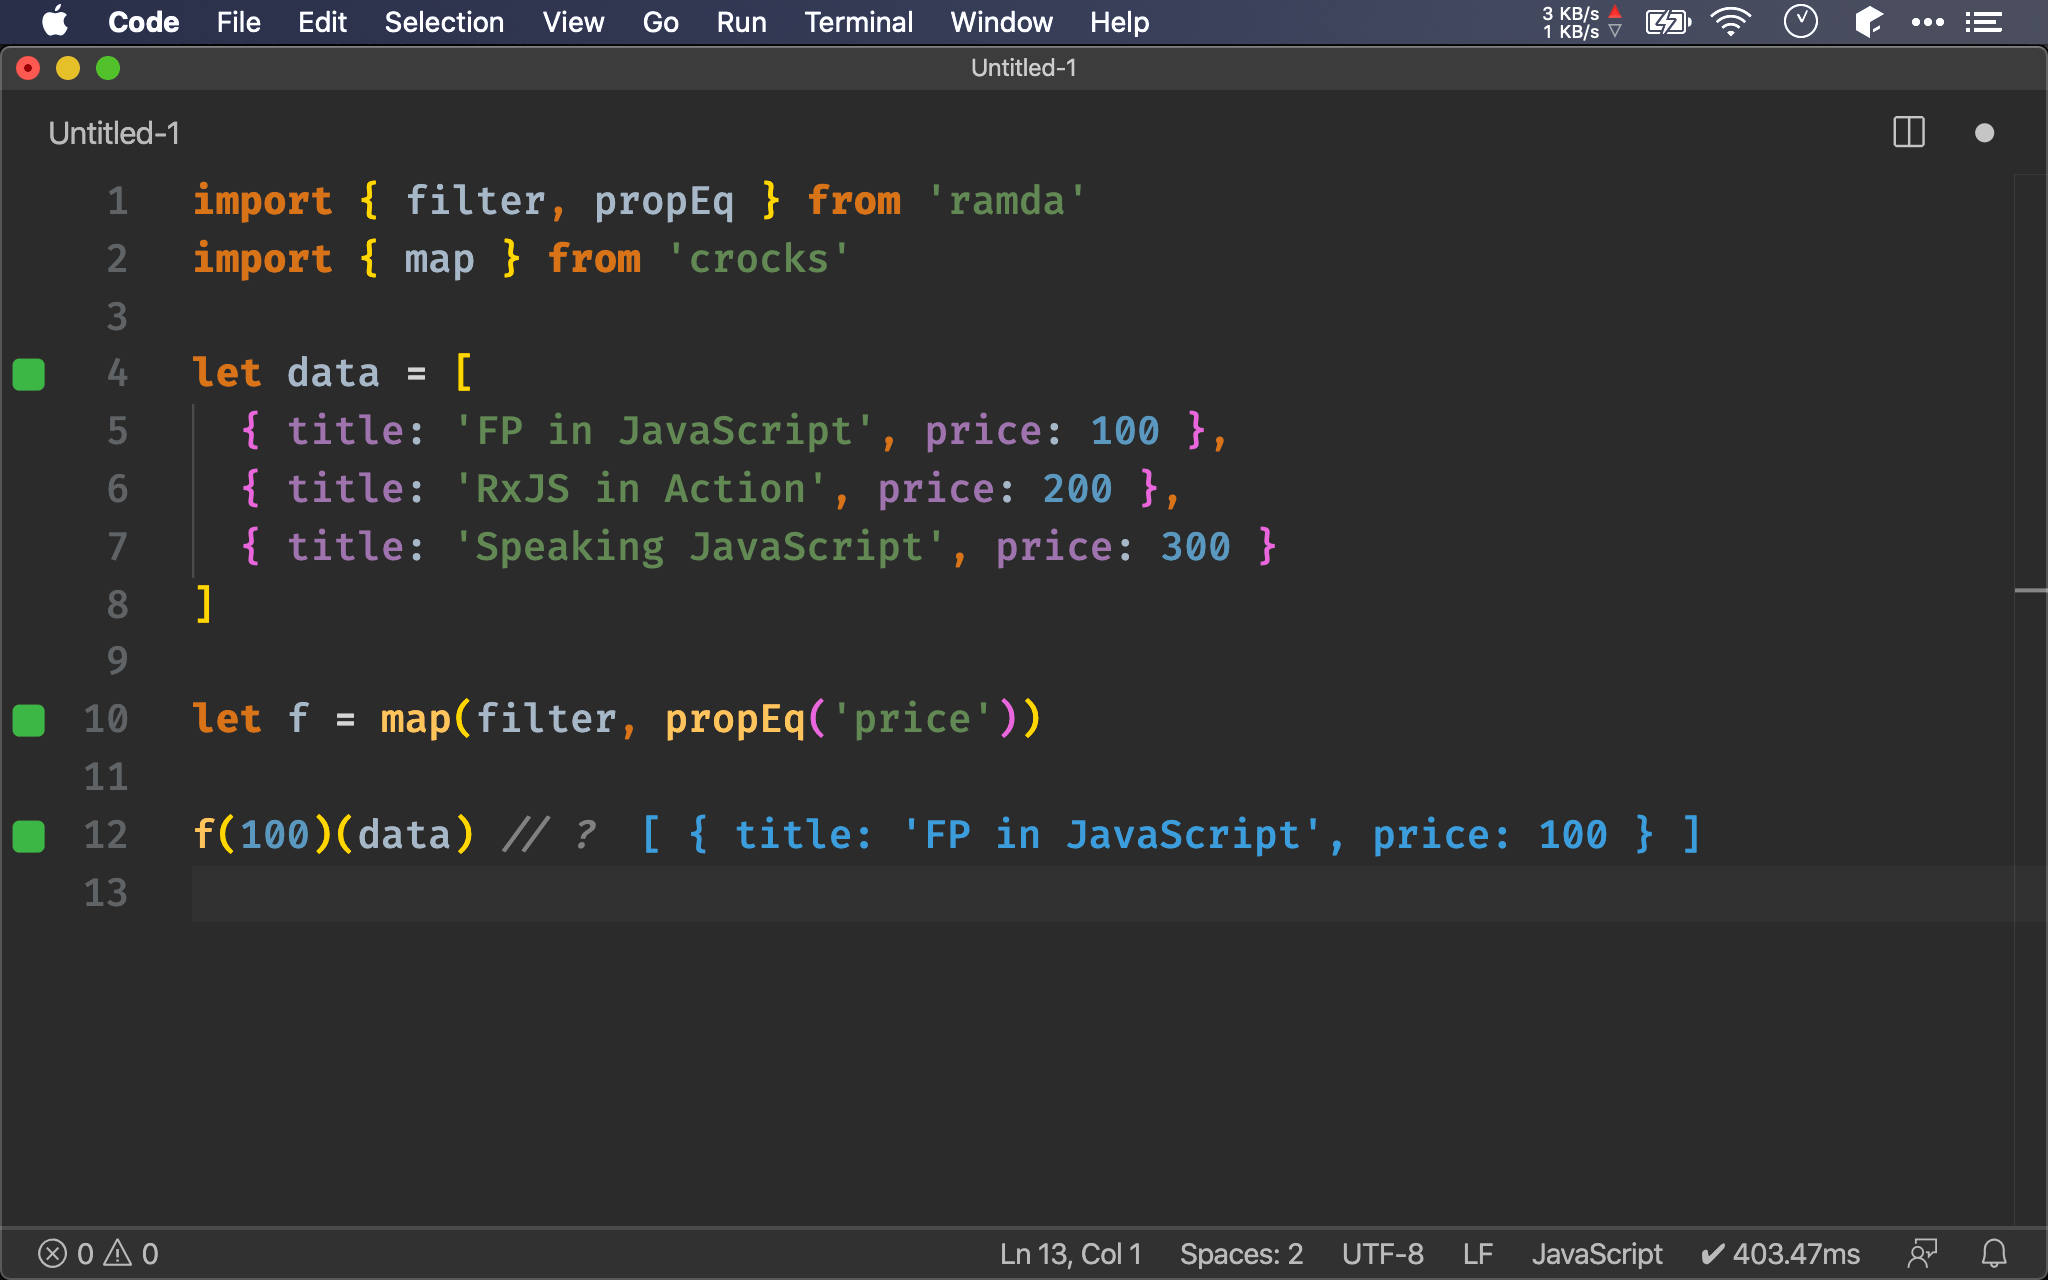Click line number 8 in gutter
Image resolution: width=2048 pixels, height=1280 pixels.
tap(117, 604)
